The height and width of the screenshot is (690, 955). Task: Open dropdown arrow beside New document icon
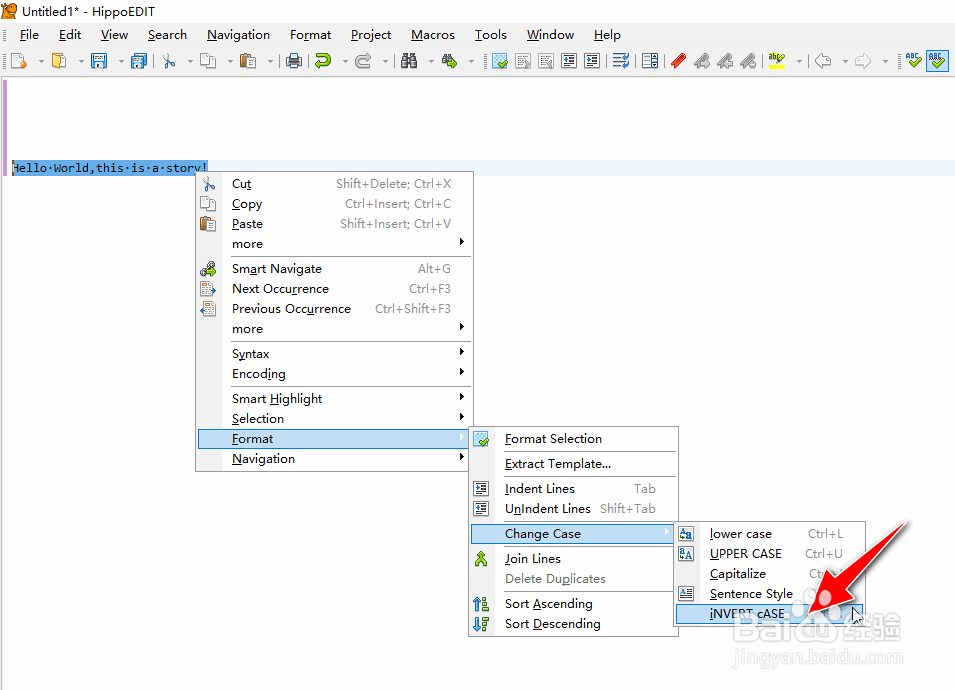(41, 61)
